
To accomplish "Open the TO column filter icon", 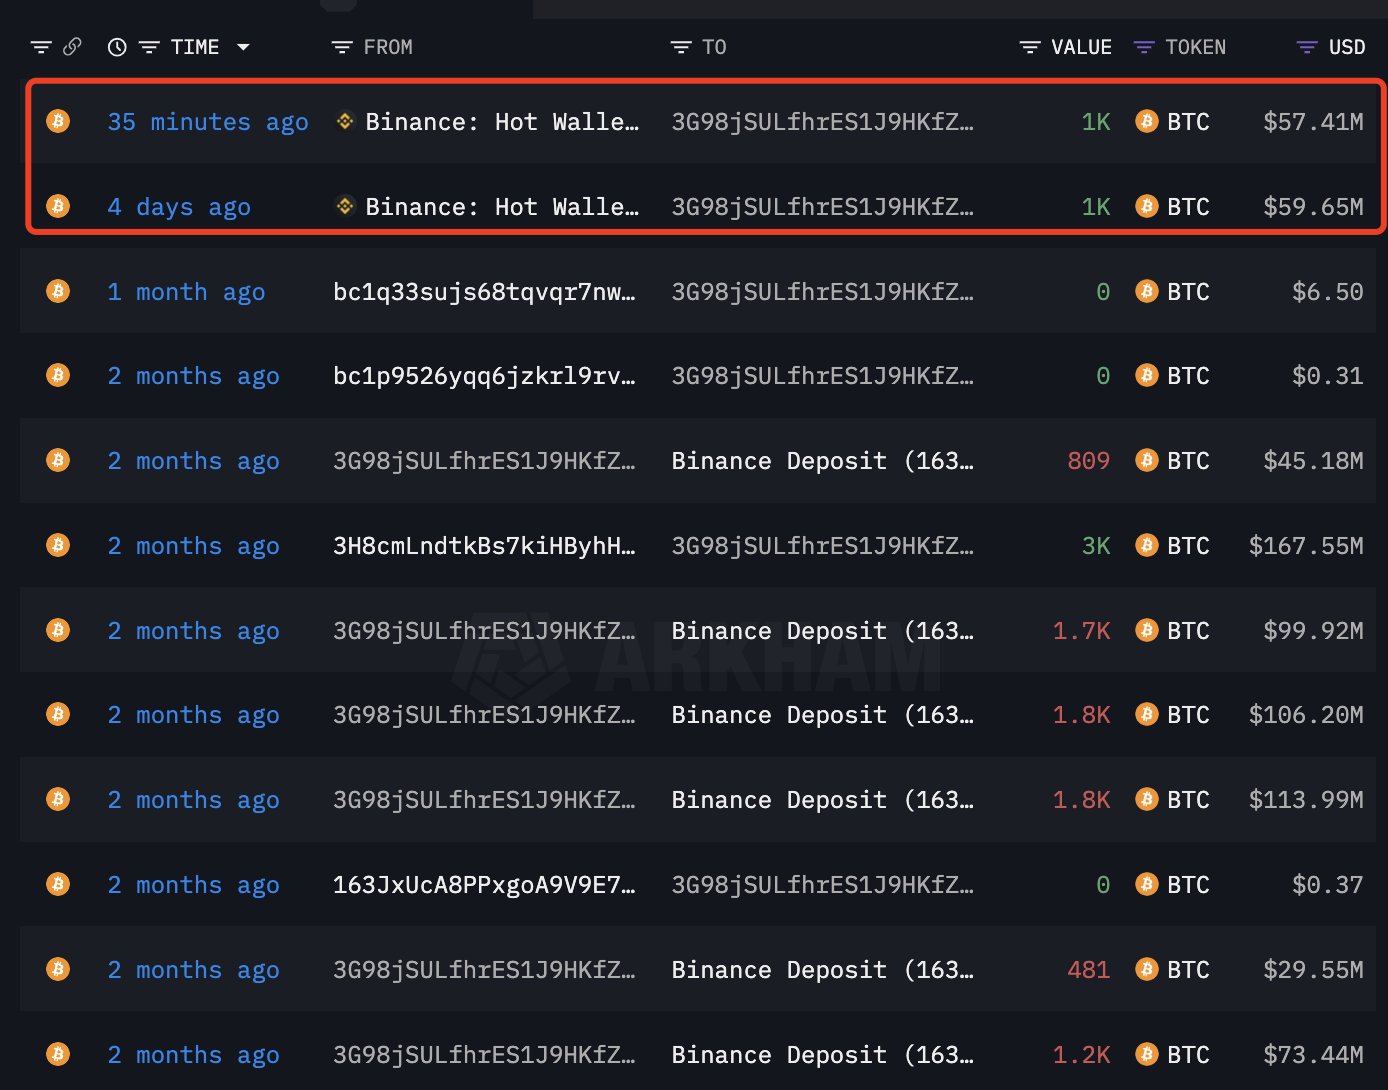I will point(680,46).
